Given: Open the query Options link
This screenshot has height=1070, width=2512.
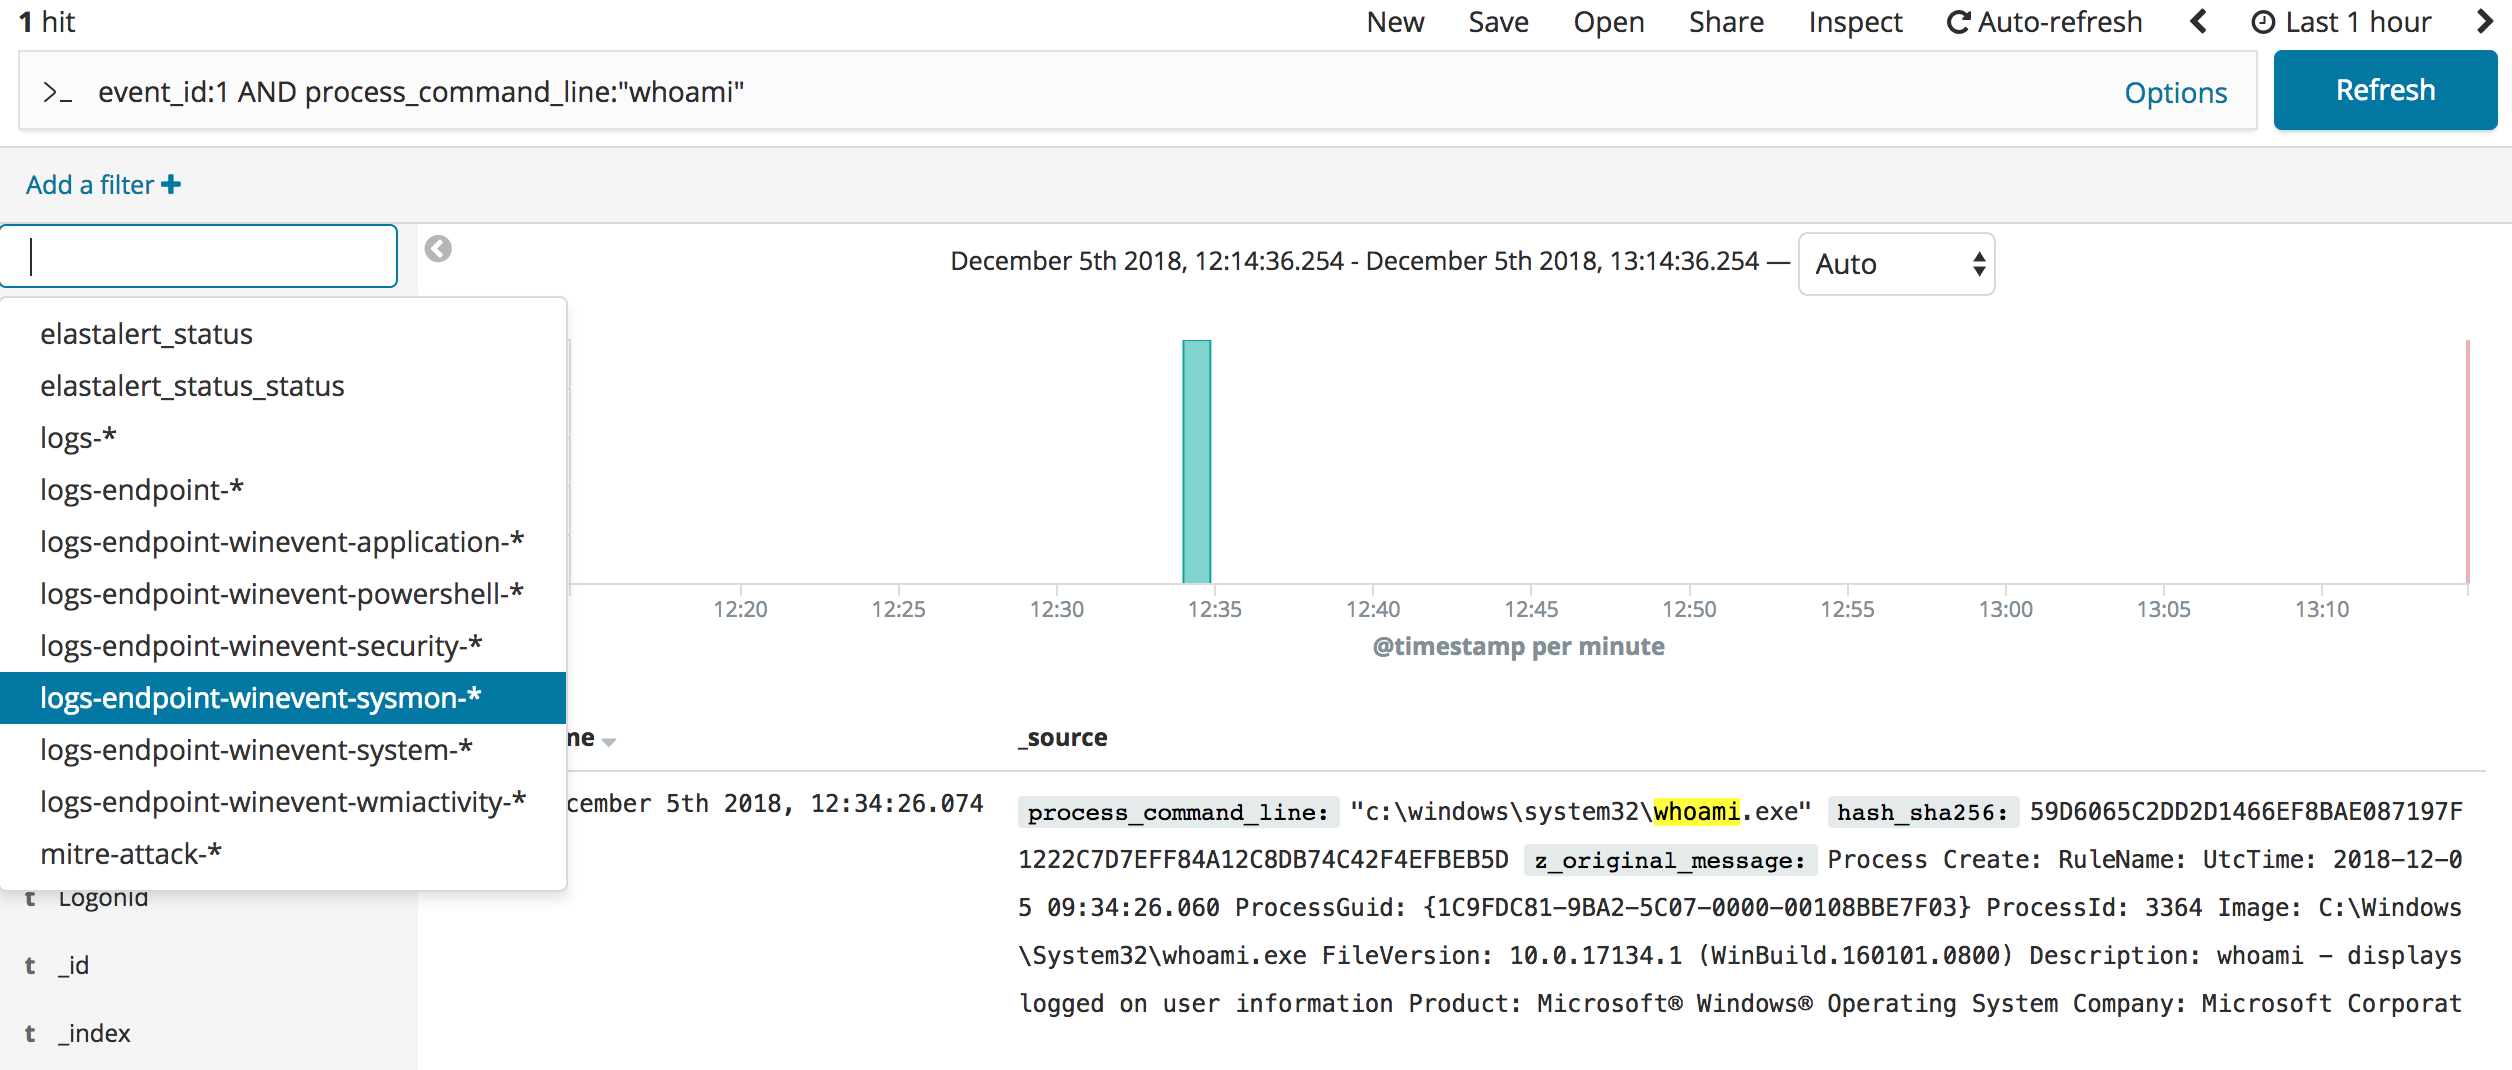Looking at the screenshot, I should (2176, 92).
